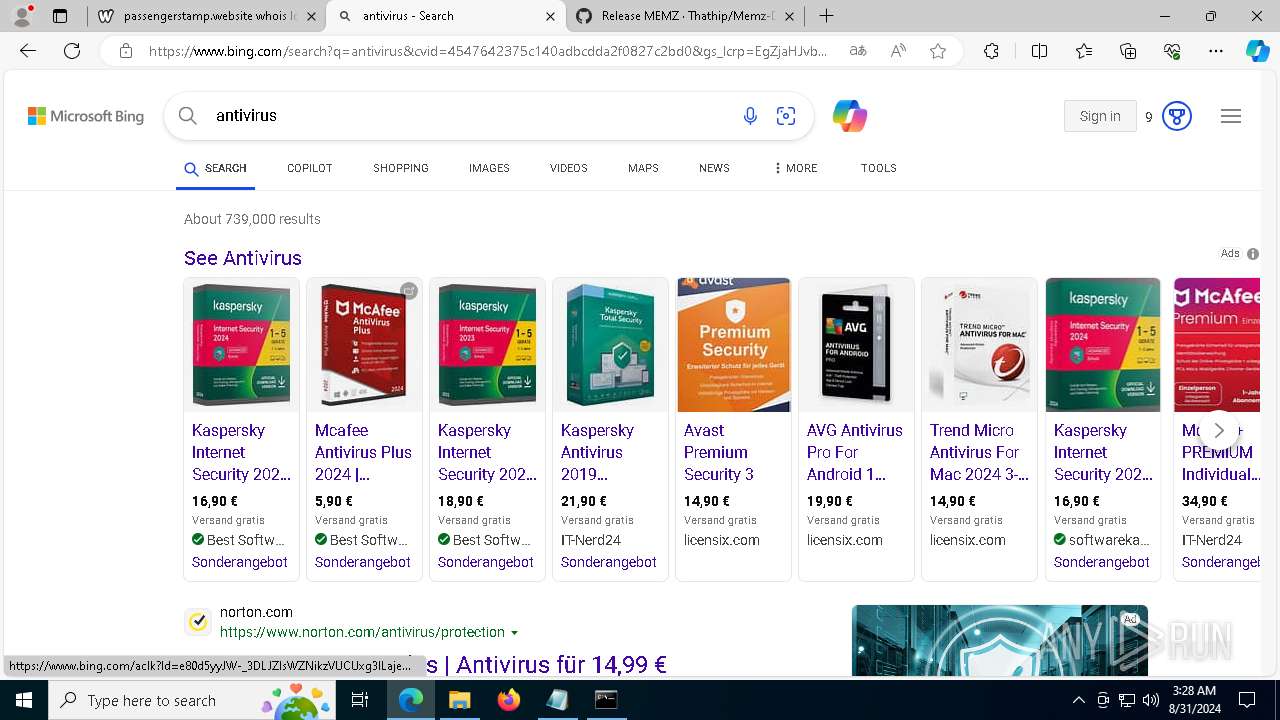This screenshot has width=1280, height=720.
Task: Add this page to favorites star
Action: (938, 51)
